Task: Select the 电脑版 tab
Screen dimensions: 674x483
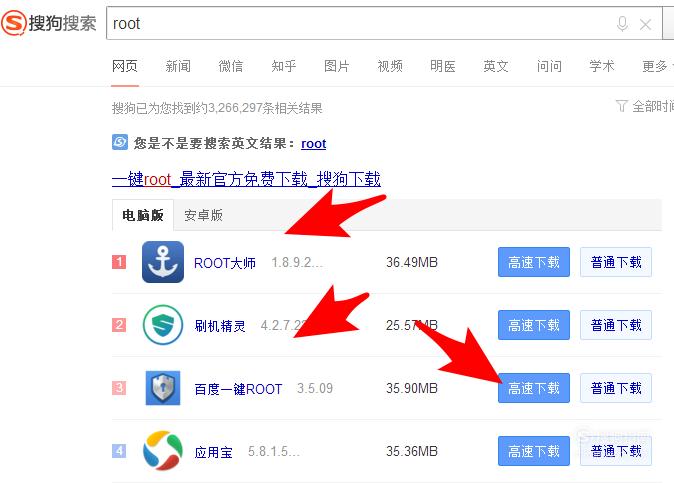Action: (143, 215)
